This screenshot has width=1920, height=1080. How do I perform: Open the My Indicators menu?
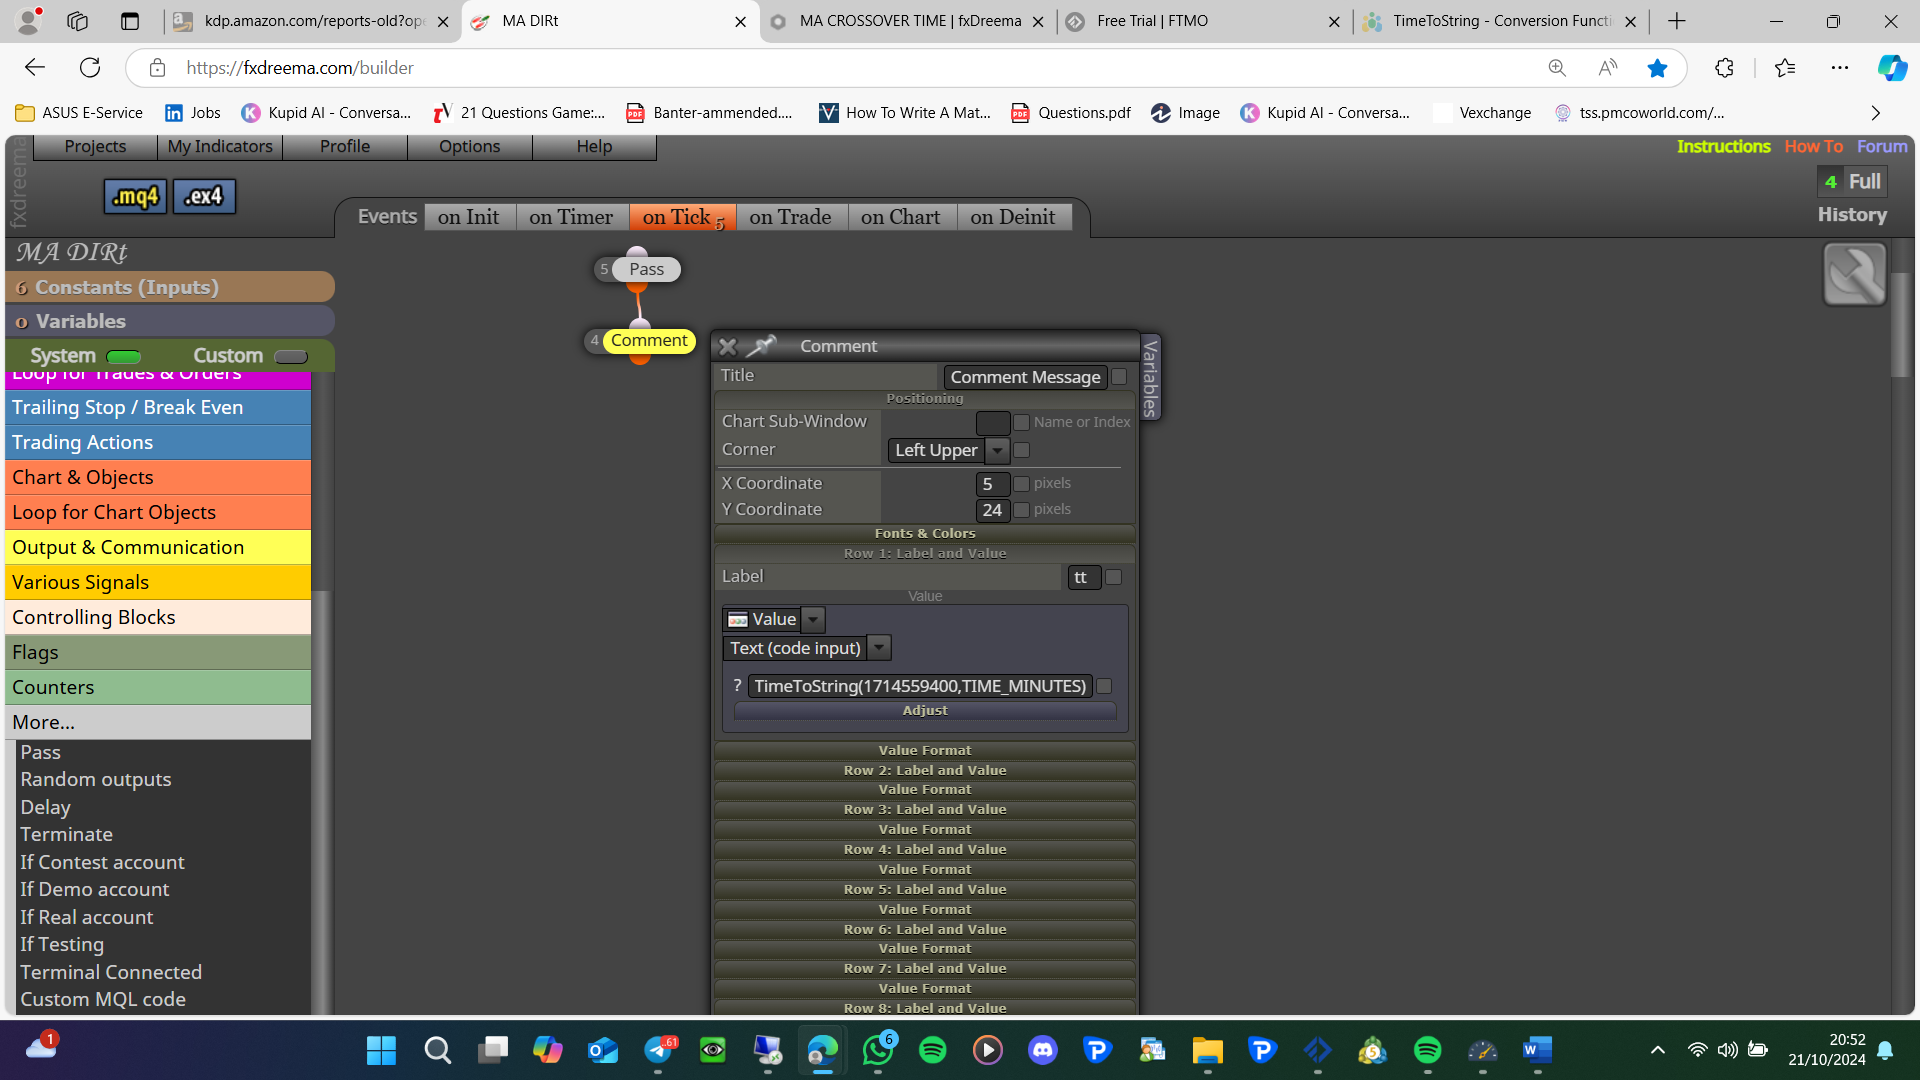click(x=220, y=146)
